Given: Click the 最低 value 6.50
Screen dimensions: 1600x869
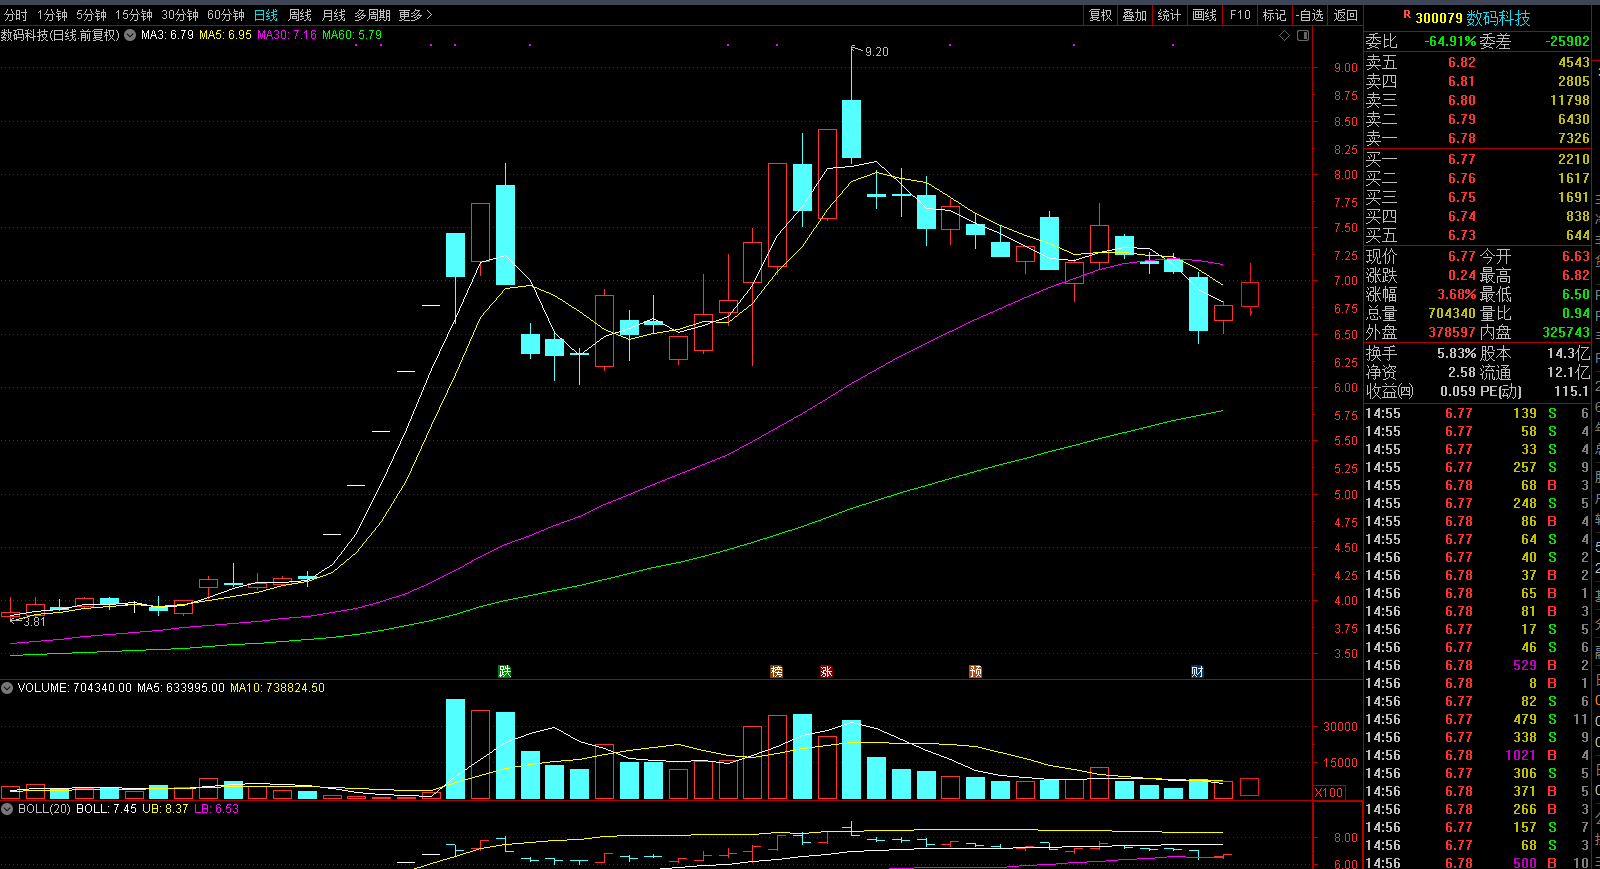Looking at the screenshot, I should click(x=1576, y=294).
